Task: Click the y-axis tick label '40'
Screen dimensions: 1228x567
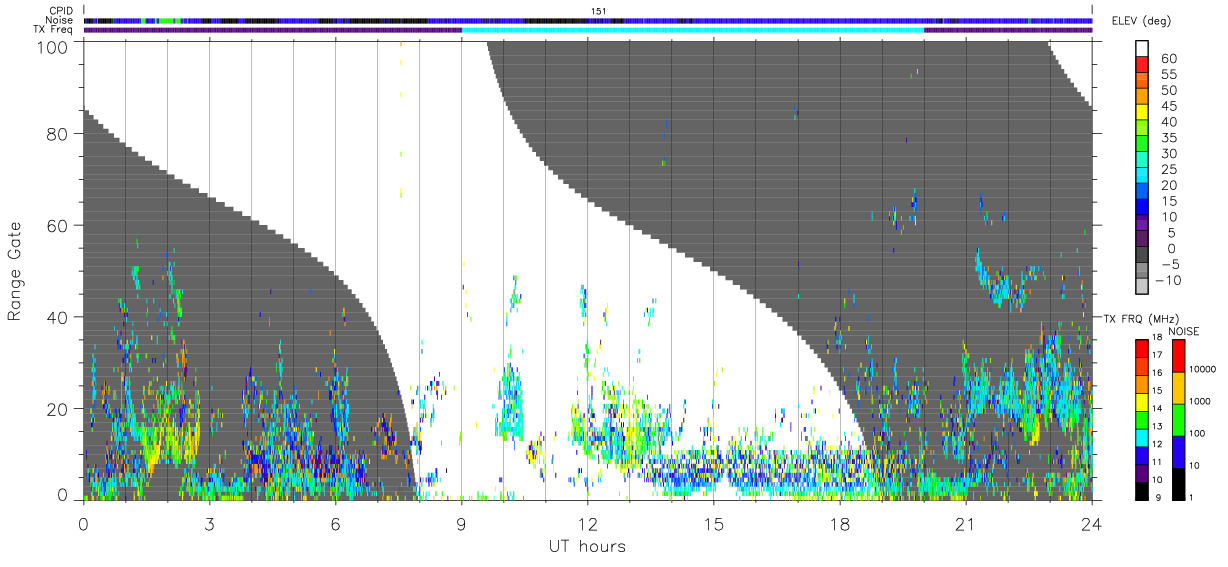Action: (59, 317)
